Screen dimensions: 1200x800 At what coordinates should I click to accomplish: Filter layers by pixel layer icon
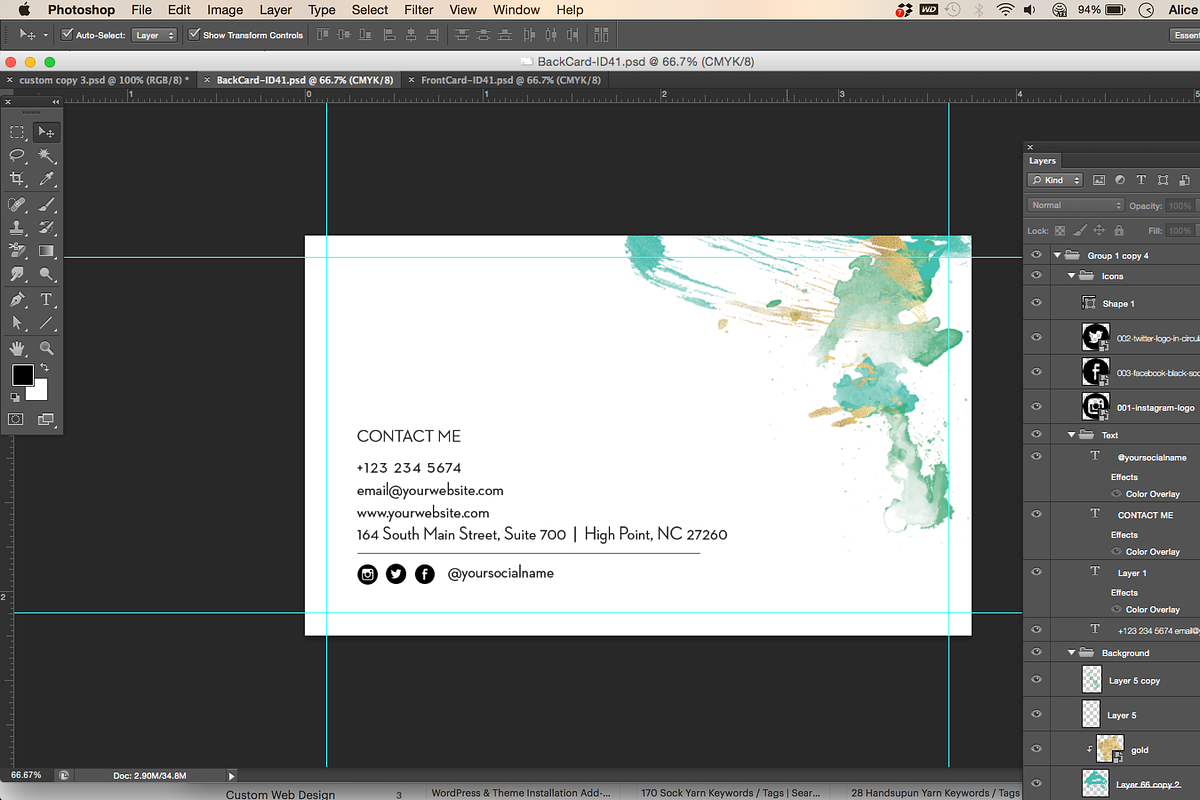point(1098,180)
